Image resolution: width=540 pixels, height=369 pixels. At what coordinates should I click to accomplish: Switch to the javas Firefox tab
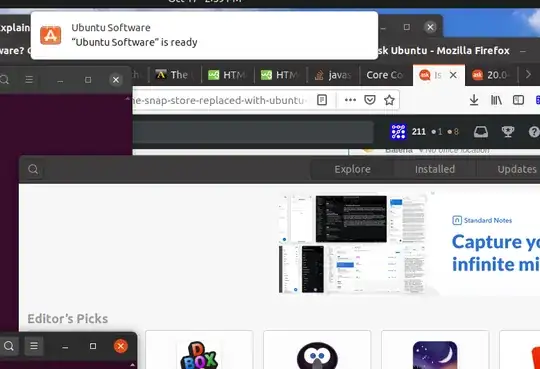click(333, 75)
